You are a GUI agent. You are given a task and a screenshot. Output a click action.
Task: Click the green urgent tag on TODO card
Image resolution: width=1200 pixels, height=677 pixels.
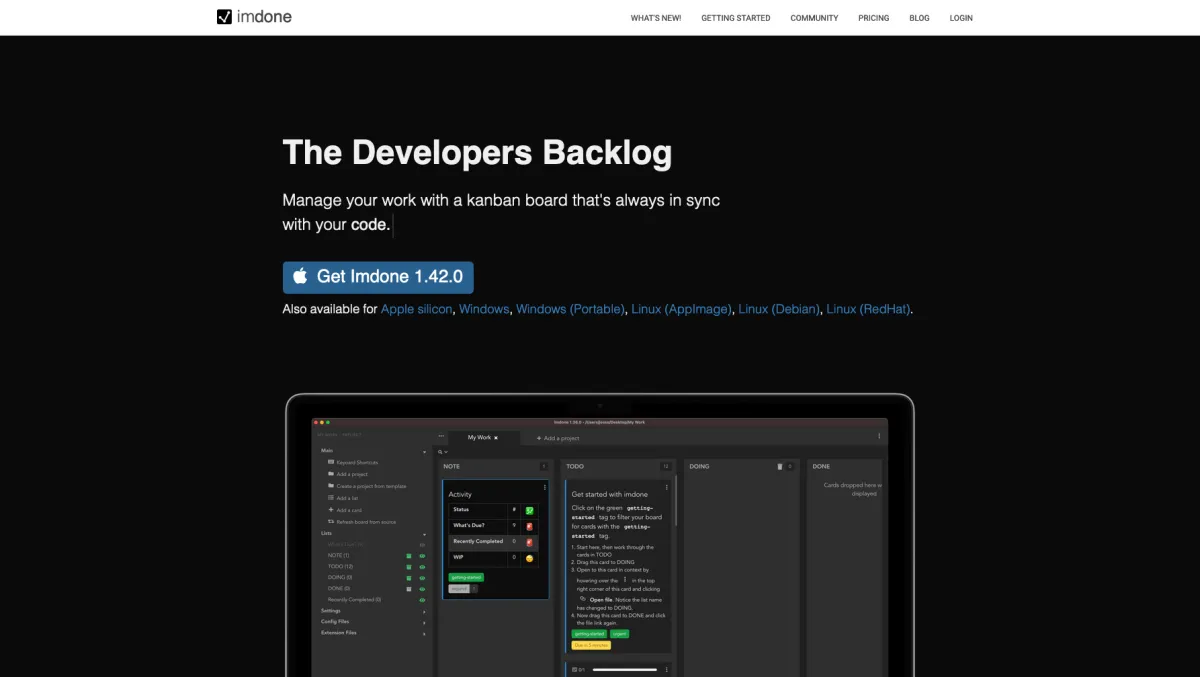click(620, 634)
